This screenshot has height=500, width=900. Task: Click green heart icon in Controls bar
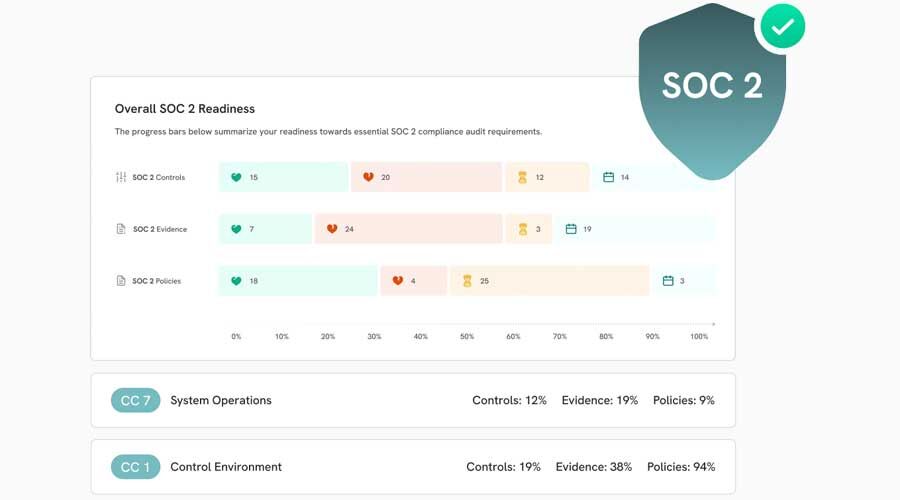[x=236, y=177]
